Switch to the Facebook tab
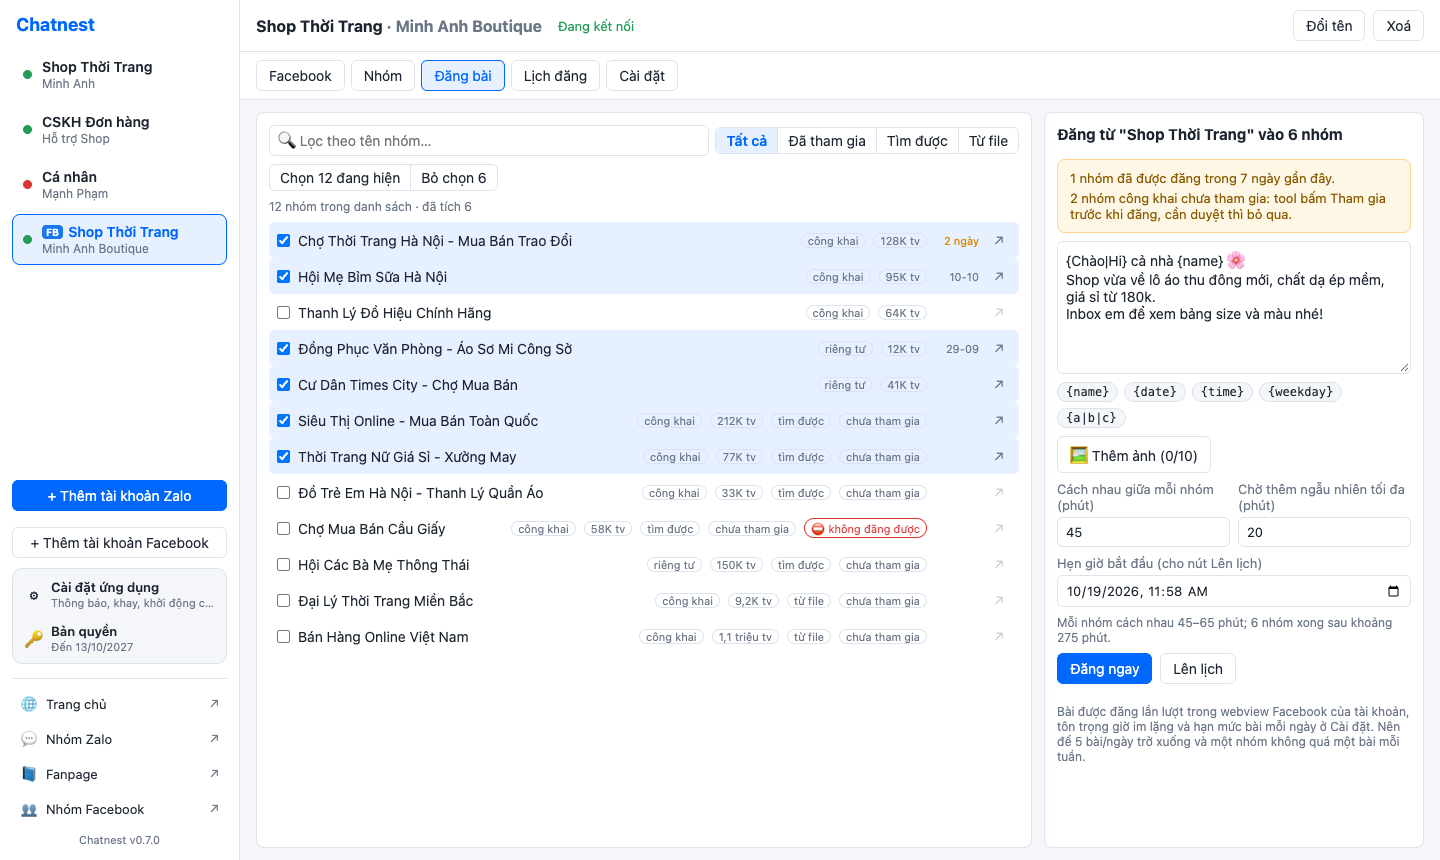 coord(300,76)
